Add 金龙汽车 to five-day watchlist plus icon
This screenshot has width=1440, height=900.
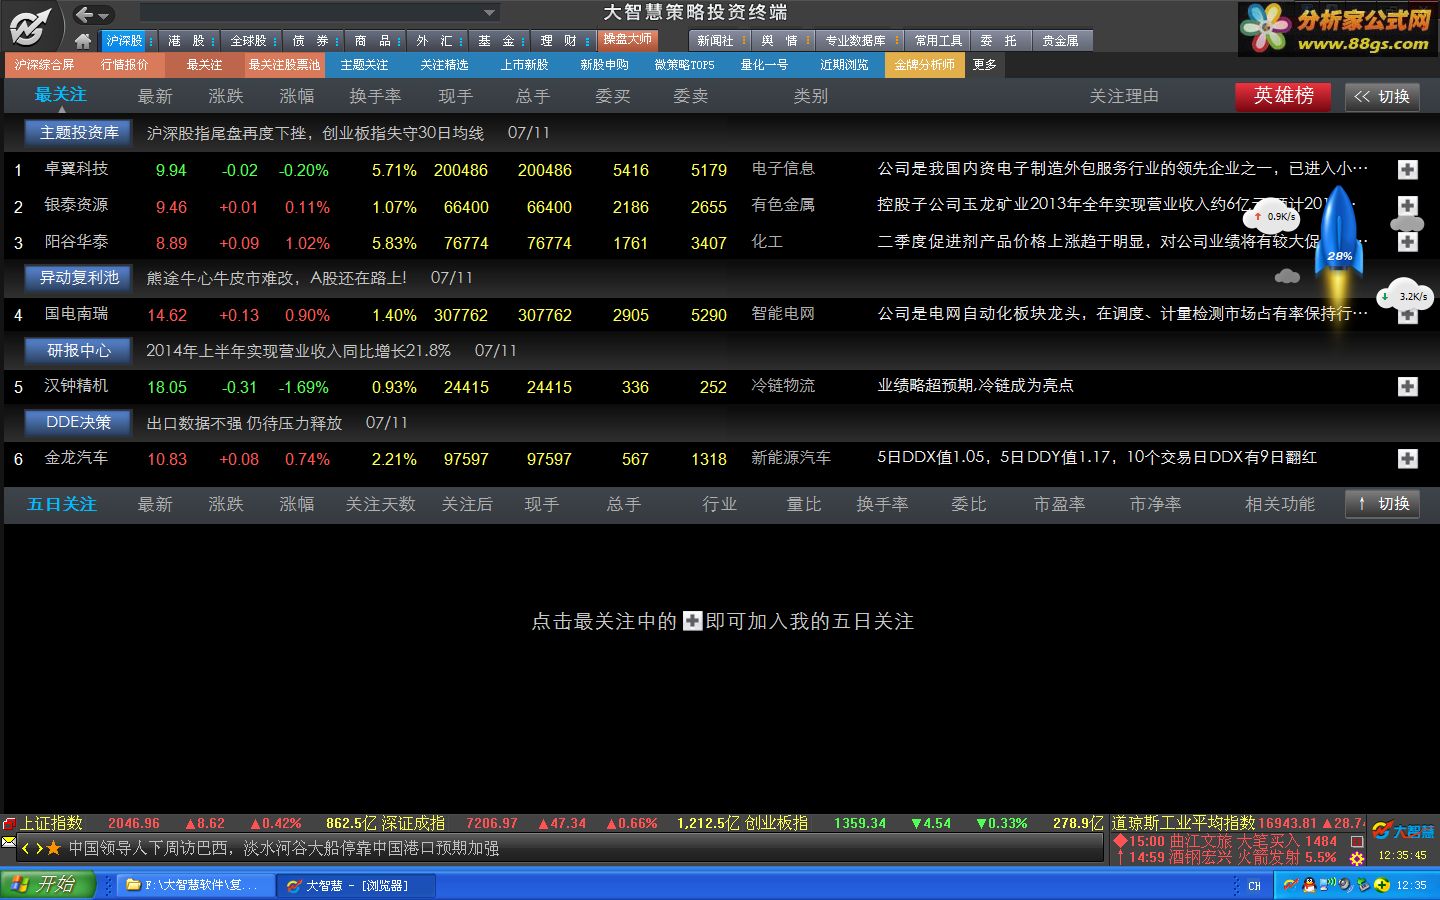tap(1407, 459)
